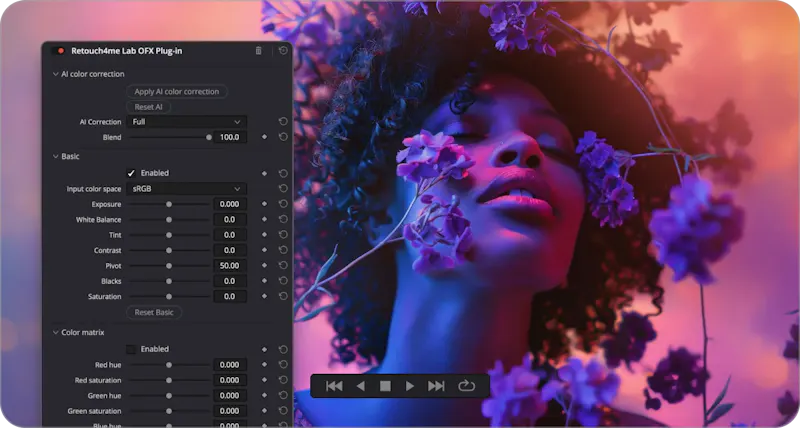Viewport: 800px width, 428px height.
Task: Adjust the Blend slider
Action: coord(169,137)
